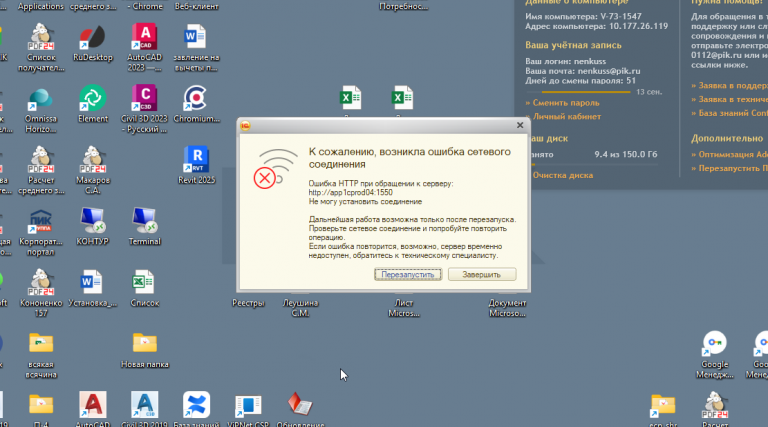Open the КОНТУР remote desktop icon
Screen dimensions: 768x427
93,227
